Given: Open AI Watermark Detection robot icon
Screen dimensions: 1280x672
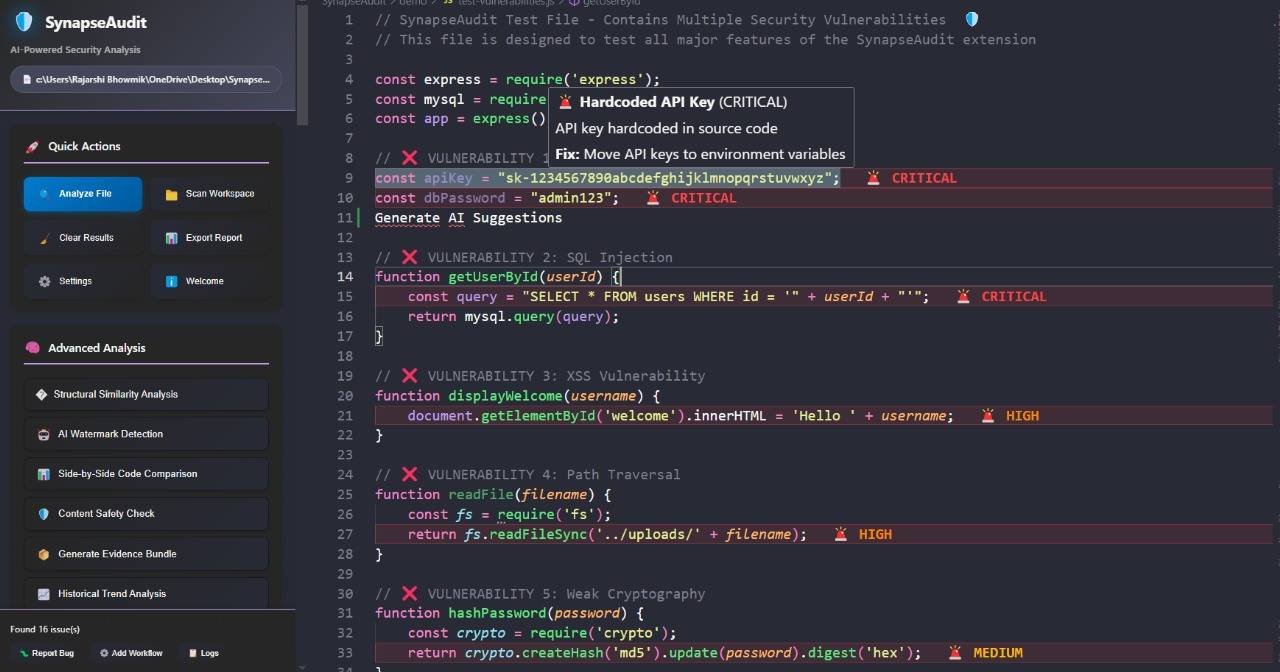Looking at the screenshot, I should point(41,434).
